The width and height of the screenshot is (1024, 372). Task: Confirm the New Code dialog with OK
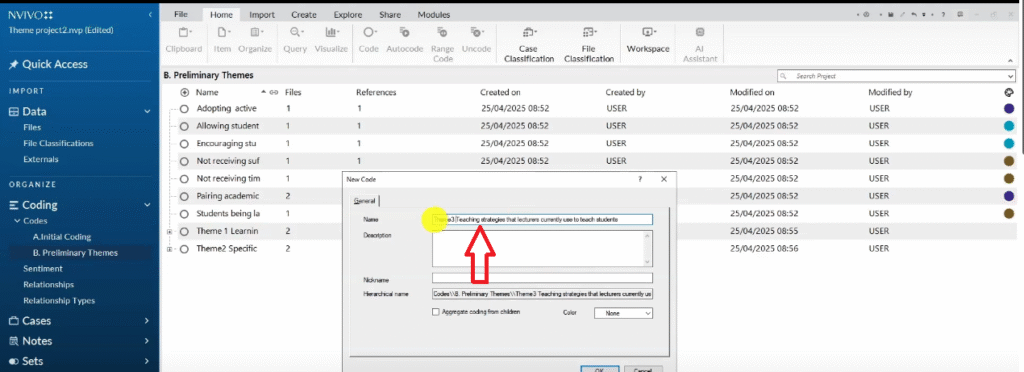tap(599, 369)
